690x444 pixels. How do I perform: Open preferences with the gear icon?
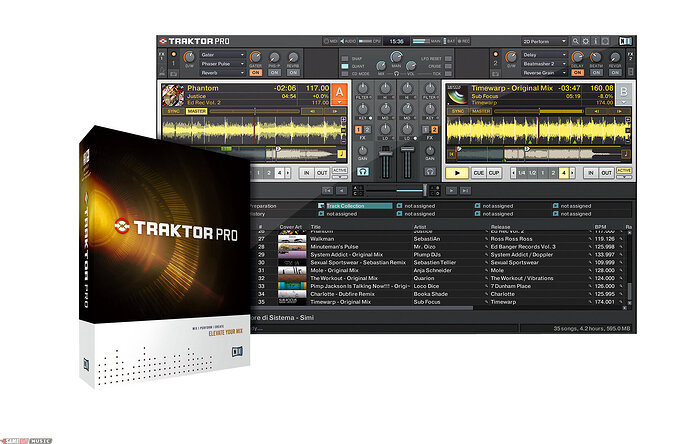point(585,41)
